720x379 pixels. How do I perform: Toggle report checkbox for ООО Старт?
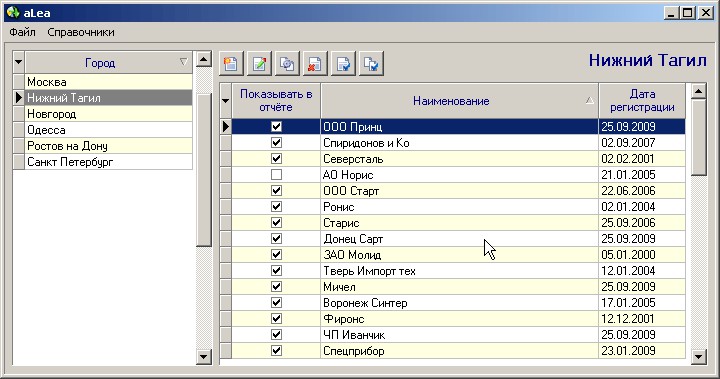click(276, 190)
